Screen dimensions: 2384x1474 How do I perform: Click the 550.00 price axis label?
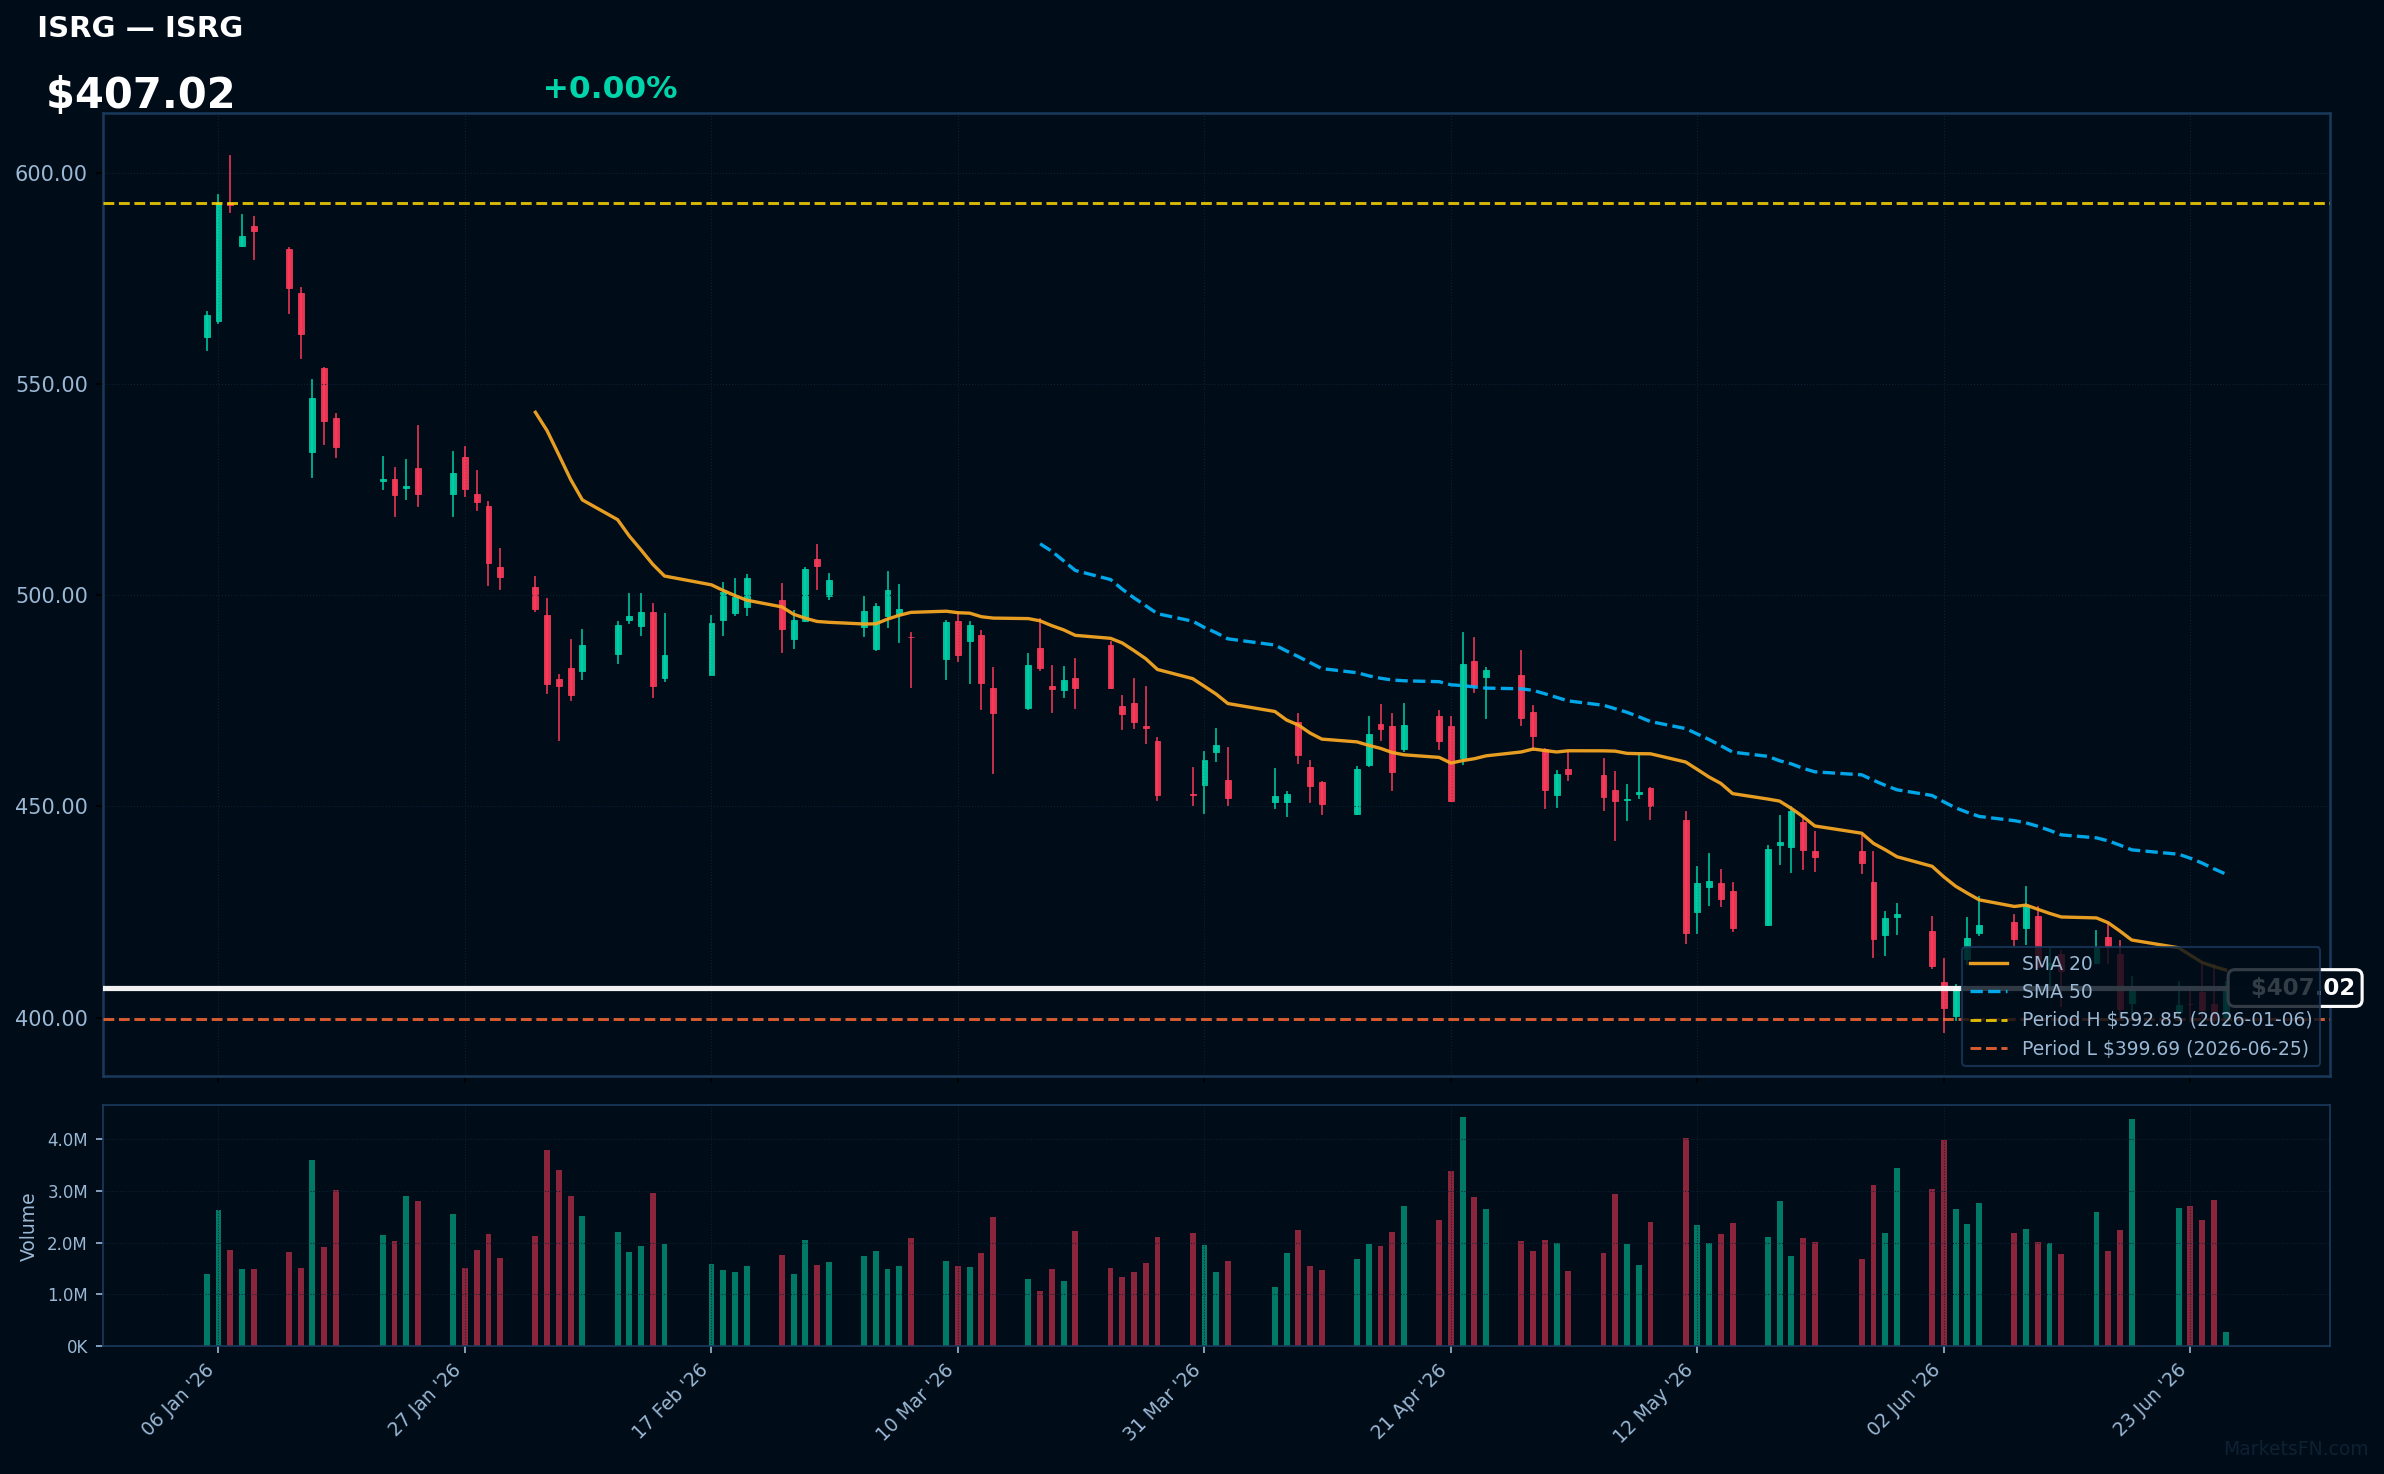pyautogui.click(x=51, y=384)
